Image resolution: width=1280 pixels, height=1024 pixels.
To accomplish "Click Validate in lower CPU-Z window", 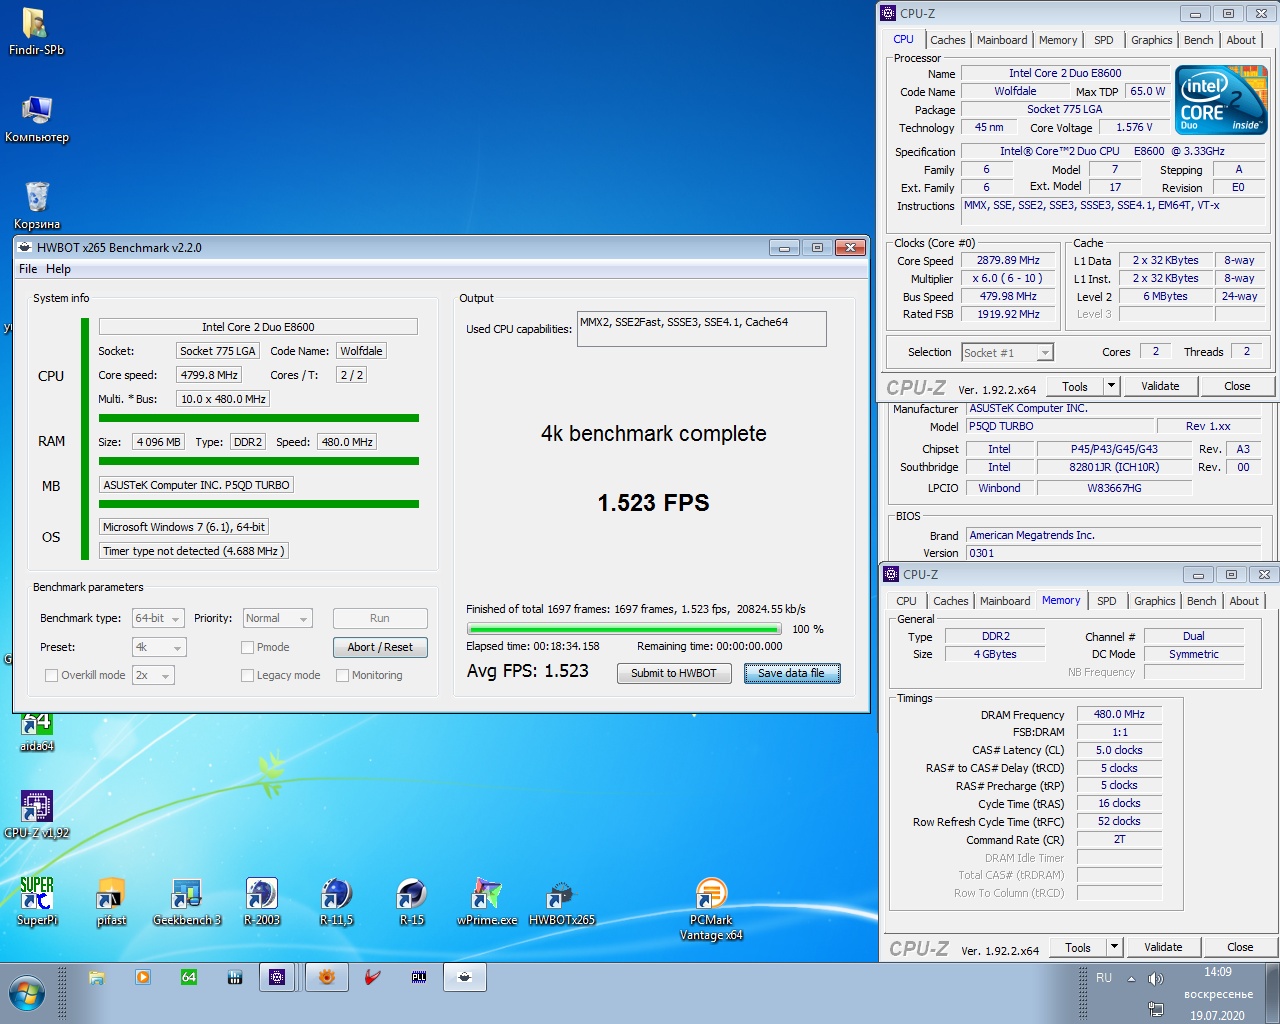I will 1163,947.
